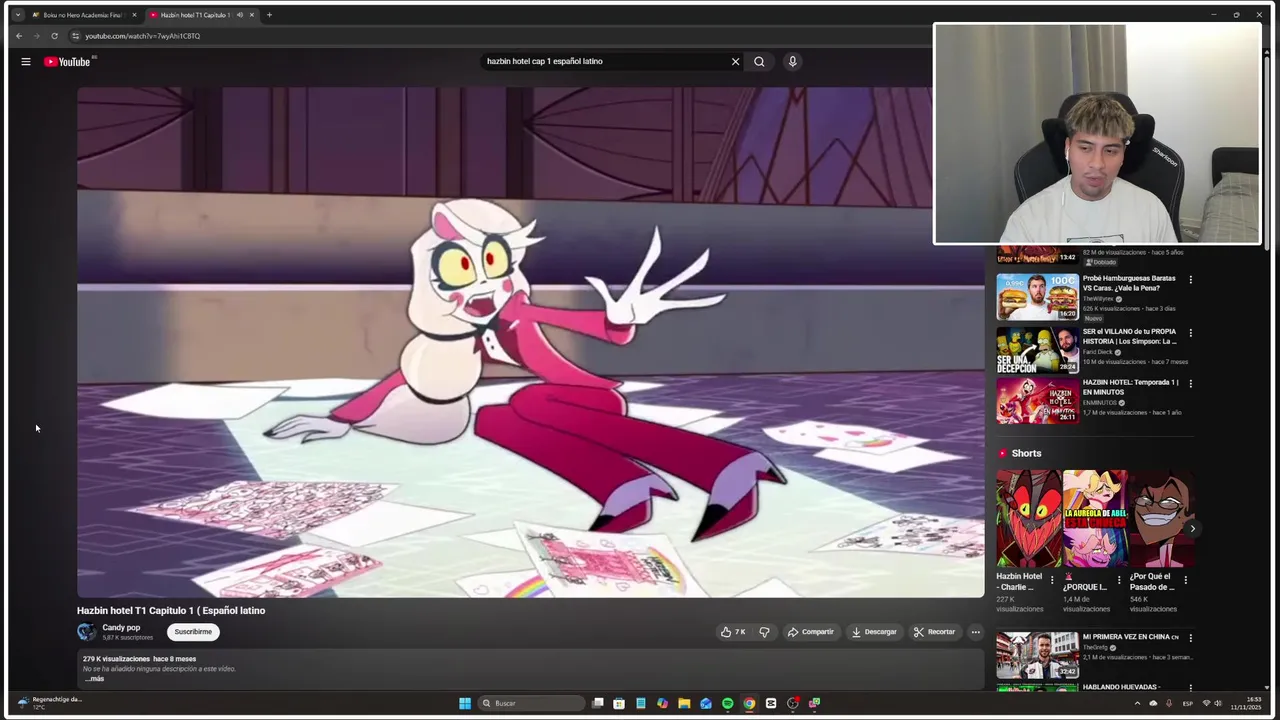Screen dimensions: 1280x720
Task: Click the Shorts section heading
Action: coord(1026,453)
